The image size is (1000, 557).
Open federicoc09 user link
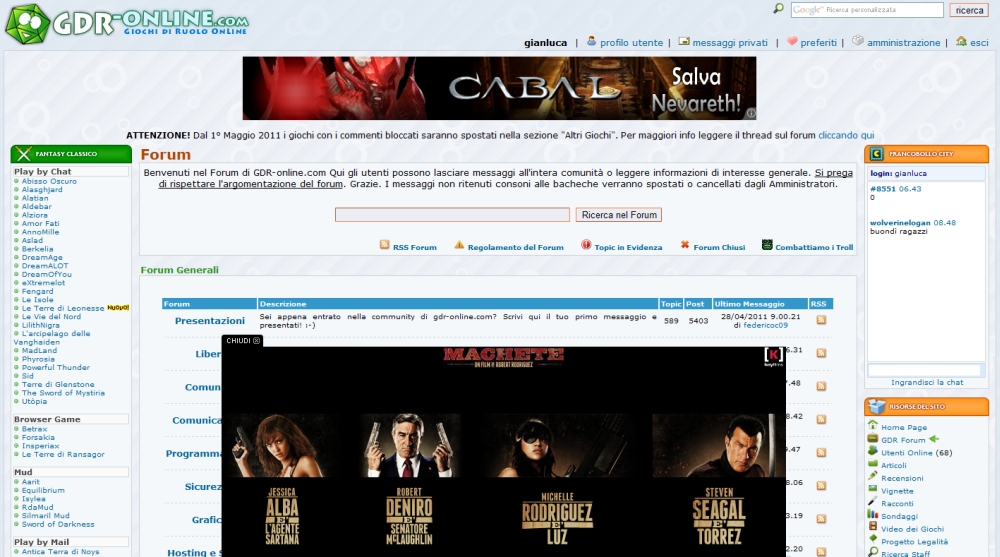pos(765,325)
